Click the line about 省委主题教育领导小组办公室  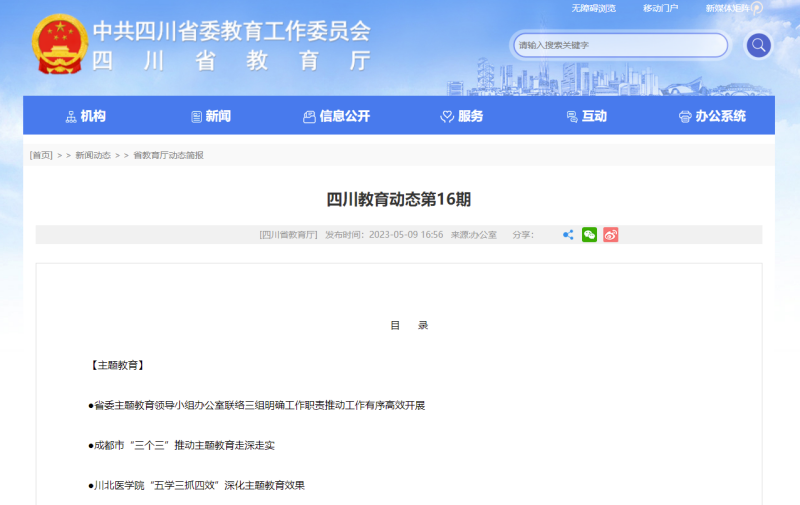pos(257,406)
